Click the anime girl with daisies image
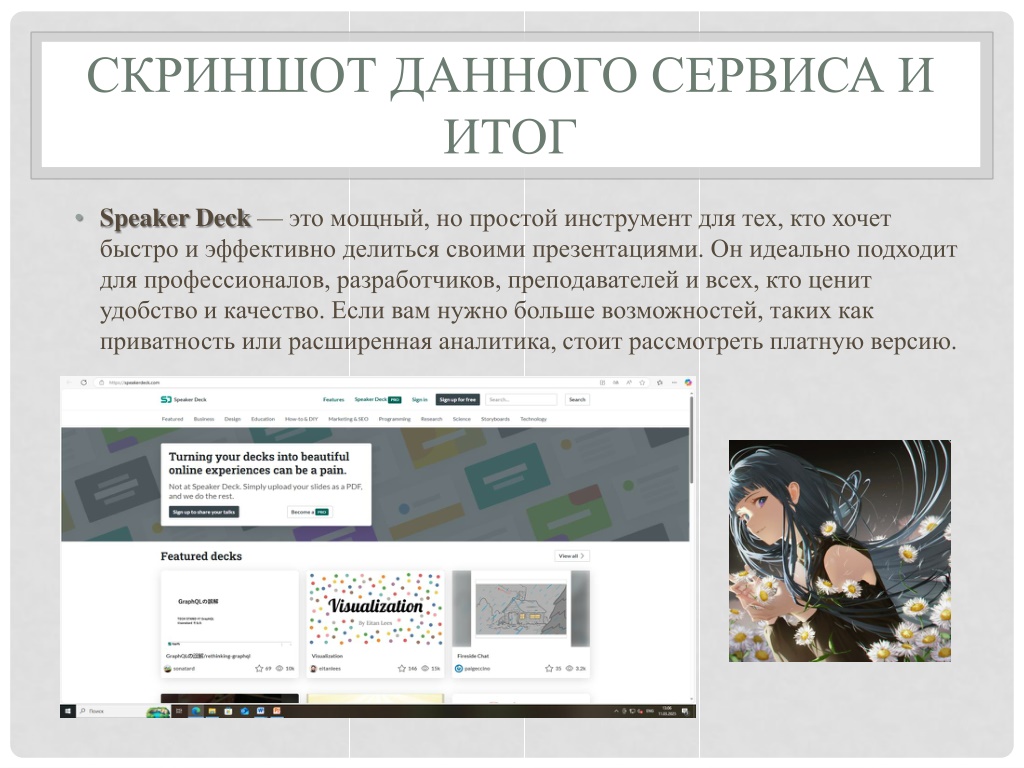 pyautogui.click(x=839, y=551)
